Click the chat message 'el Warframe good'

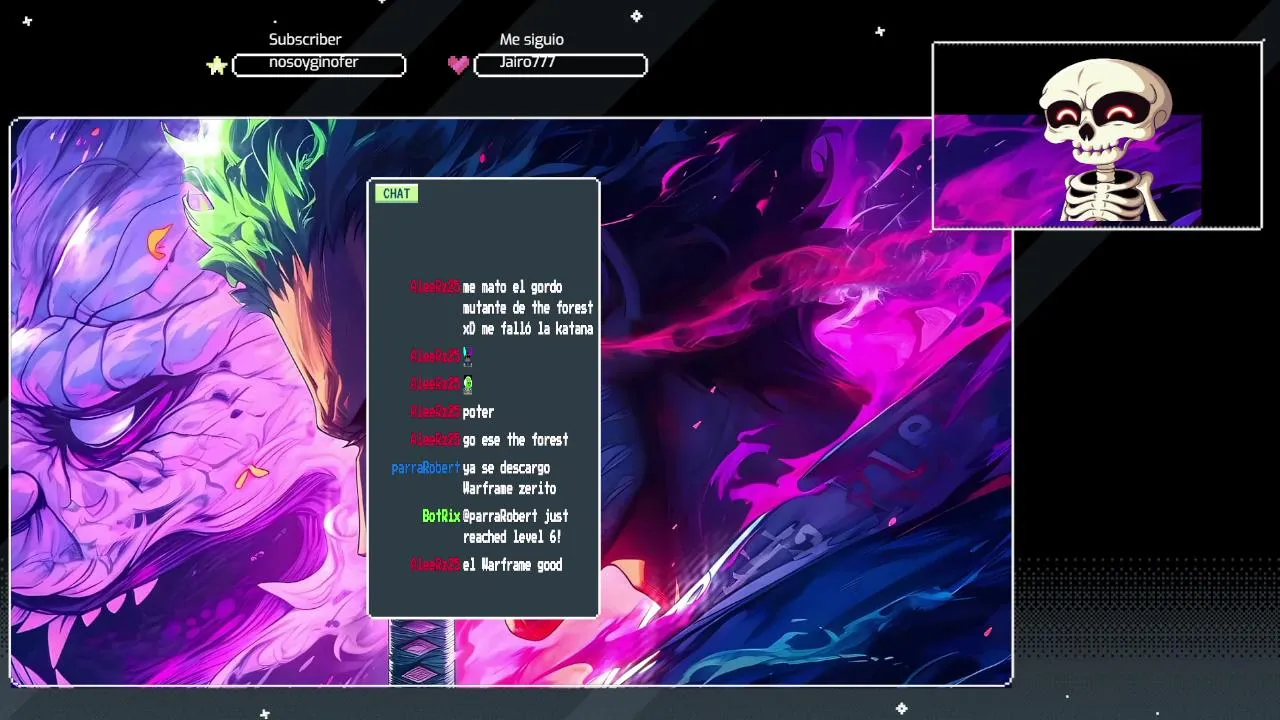(x=512, y=565)
